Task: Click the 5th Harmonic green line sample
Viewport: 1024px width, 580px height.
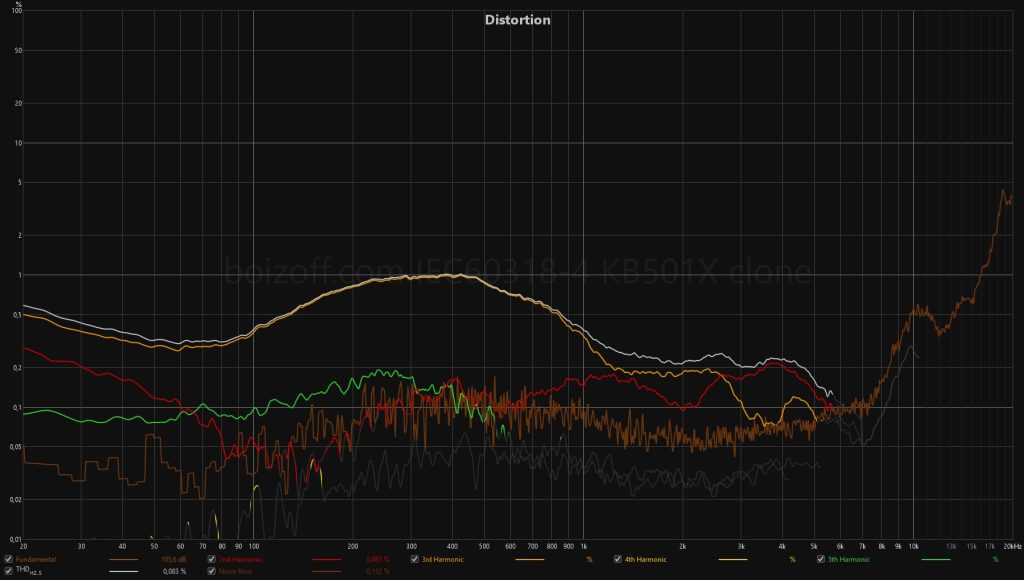Action: (936, 560)
